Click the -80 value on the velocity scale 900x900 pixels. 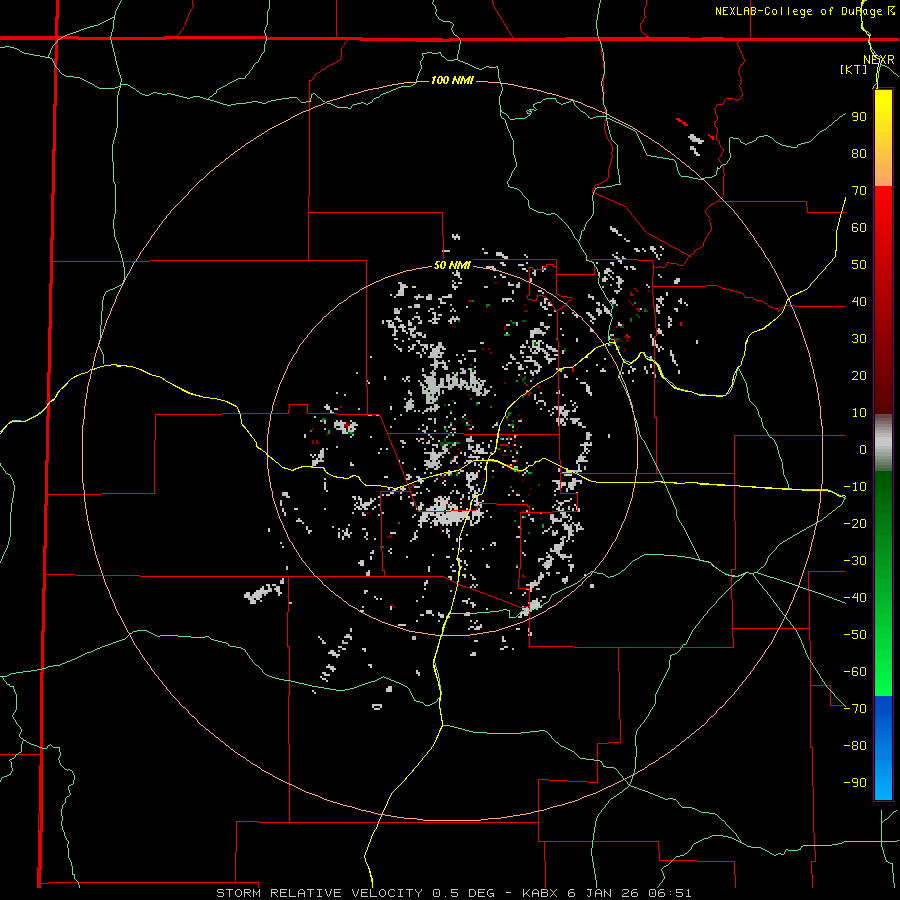coord(855,746)
